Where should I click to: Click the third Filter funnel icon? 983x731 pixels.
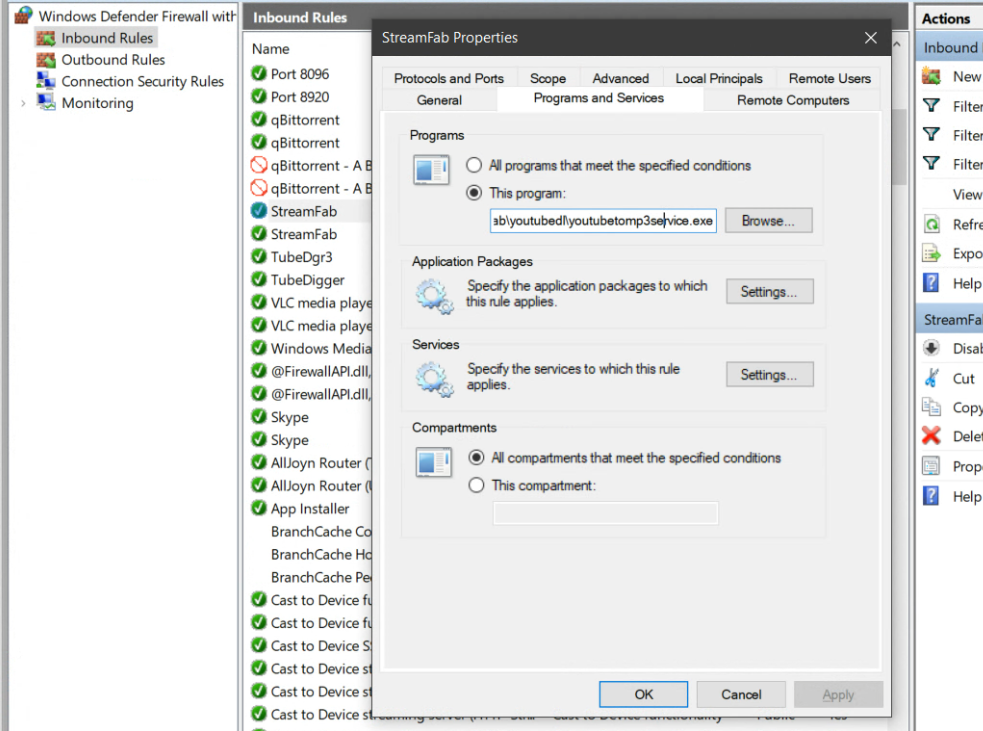pos(932,163)
